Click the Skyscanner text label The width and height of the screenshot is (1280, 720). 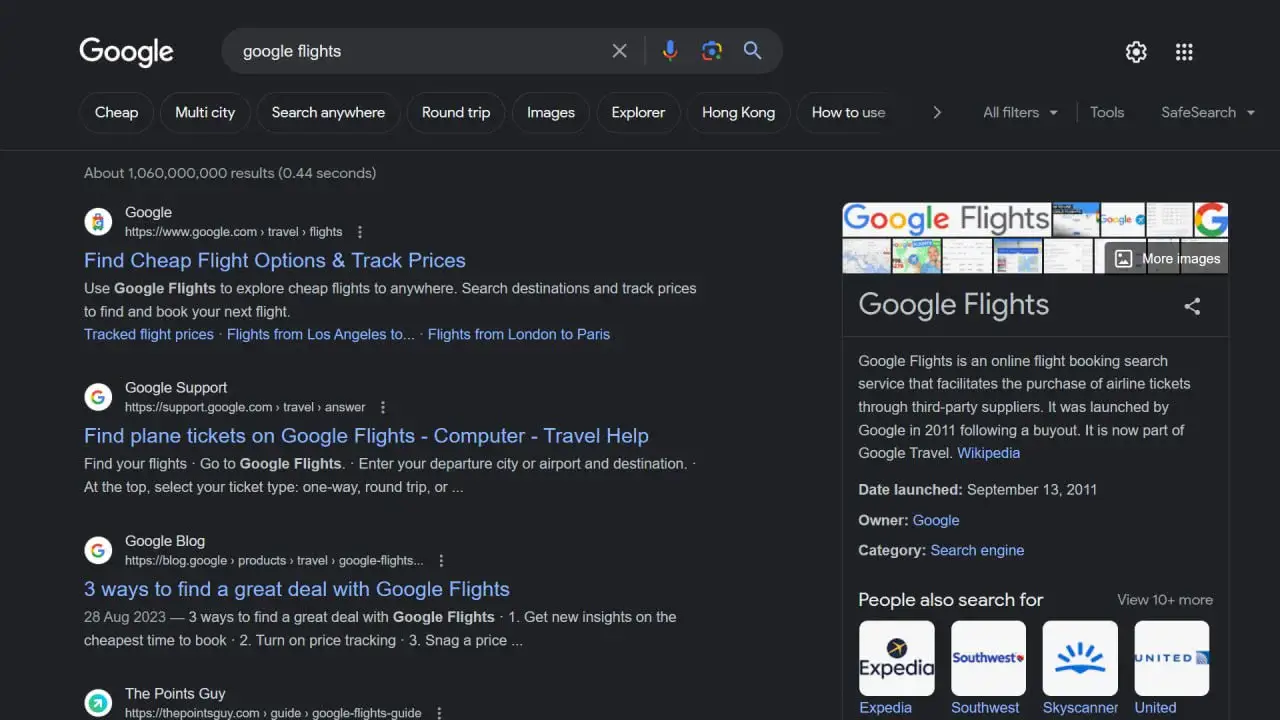(1081, 707)
